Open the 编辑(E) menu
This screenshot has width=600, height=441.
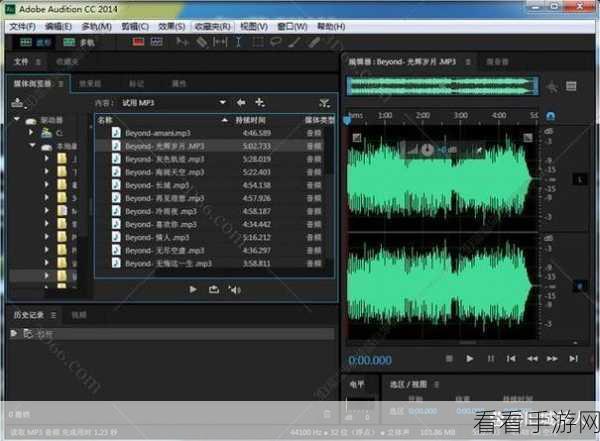pos(58,26)
